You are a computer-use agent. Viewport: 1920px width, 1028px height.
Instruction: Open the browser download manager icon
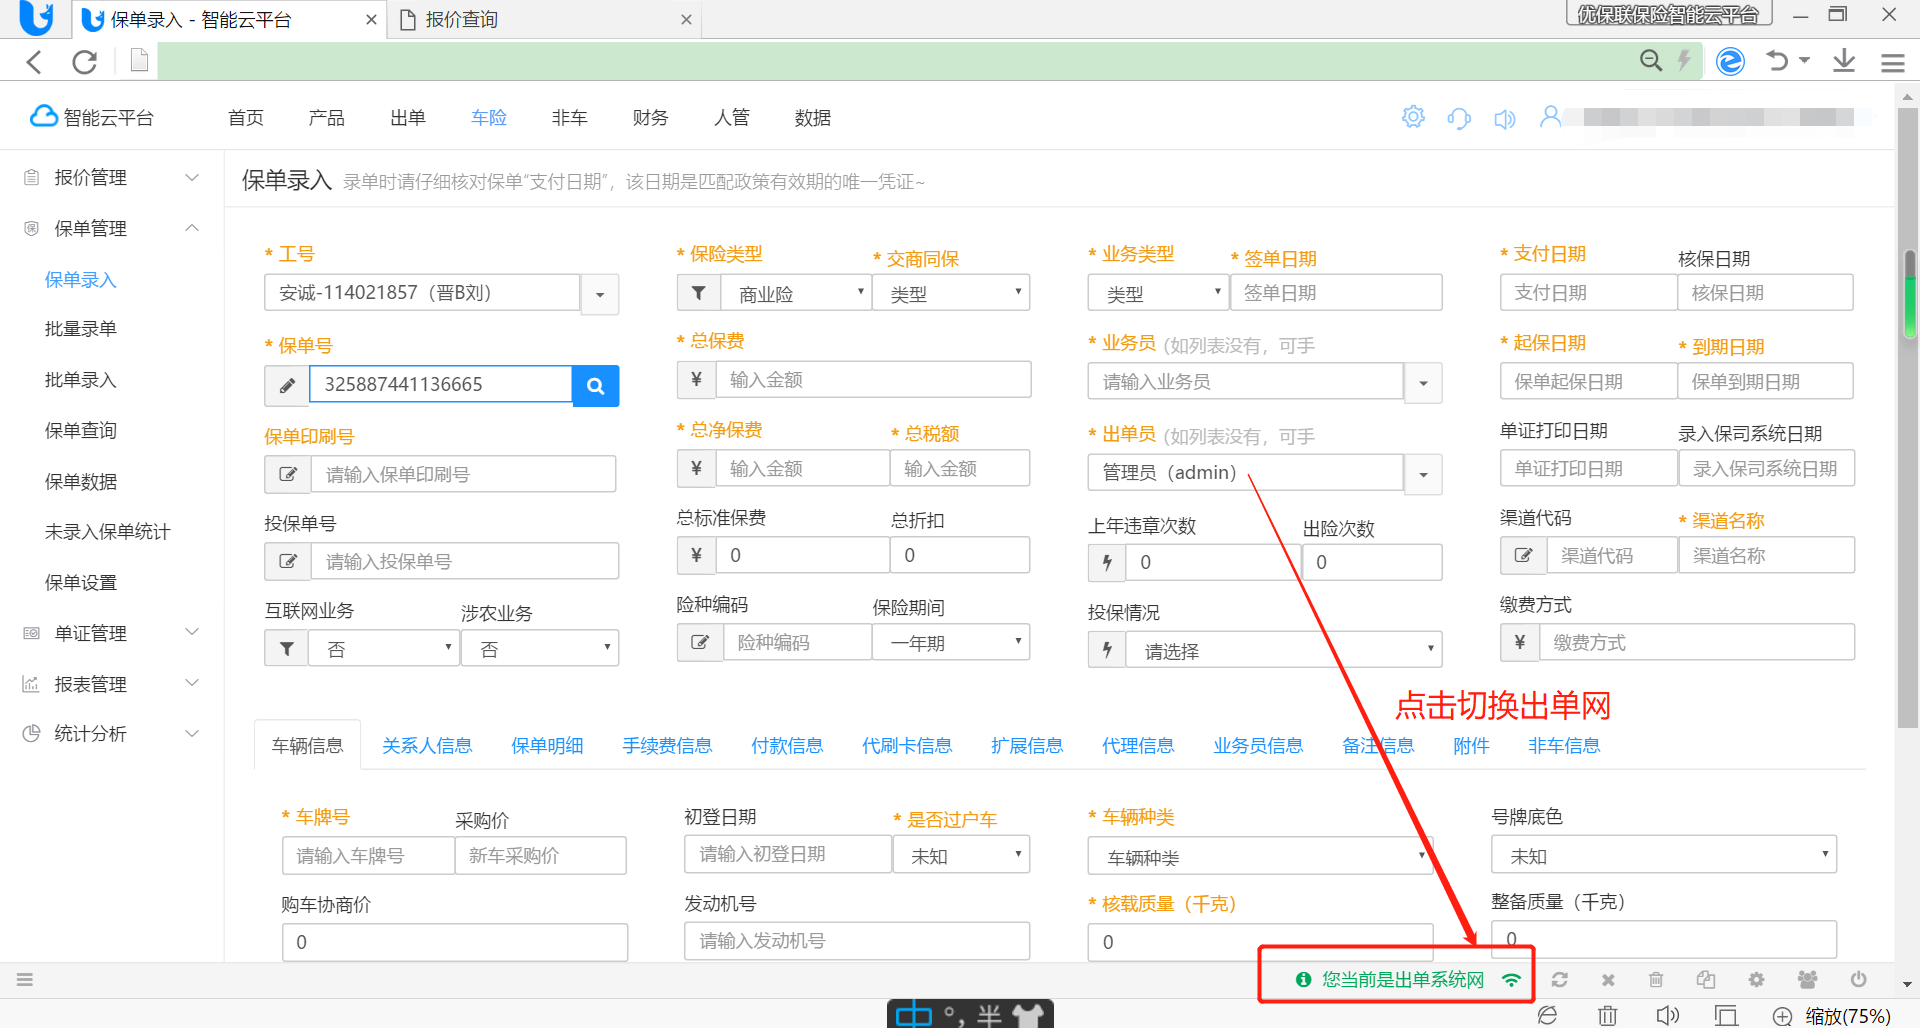pos(1844,61)
